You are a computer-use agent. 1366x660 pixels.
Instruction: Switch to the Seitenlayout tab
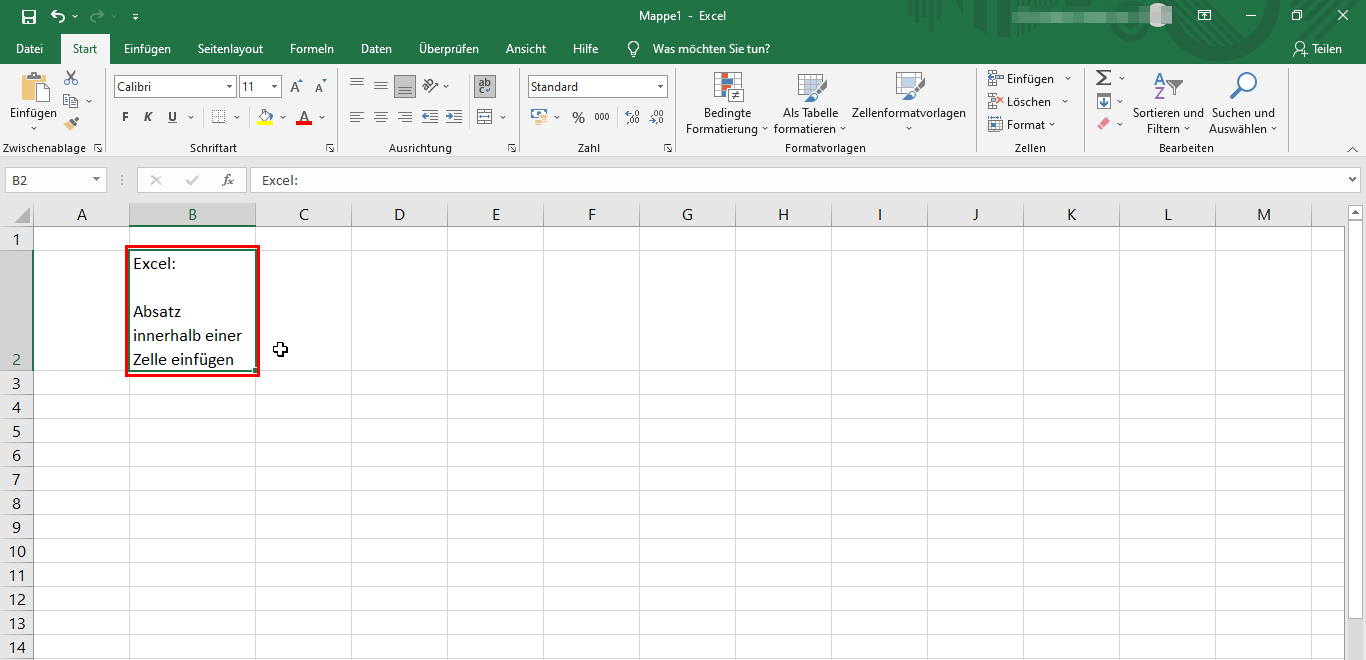(230, 49)
